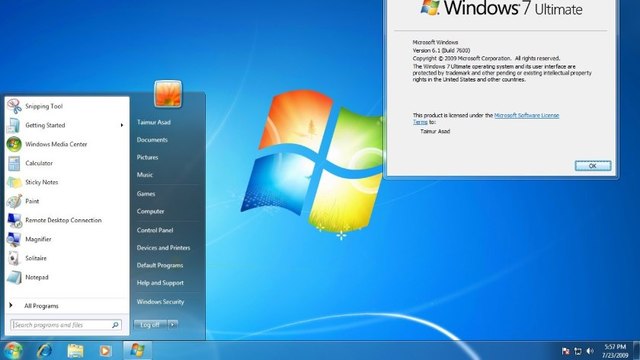Click the Windows Media Center text label
640x360 pixels.
pyautogui.click(x=56, y=144)
